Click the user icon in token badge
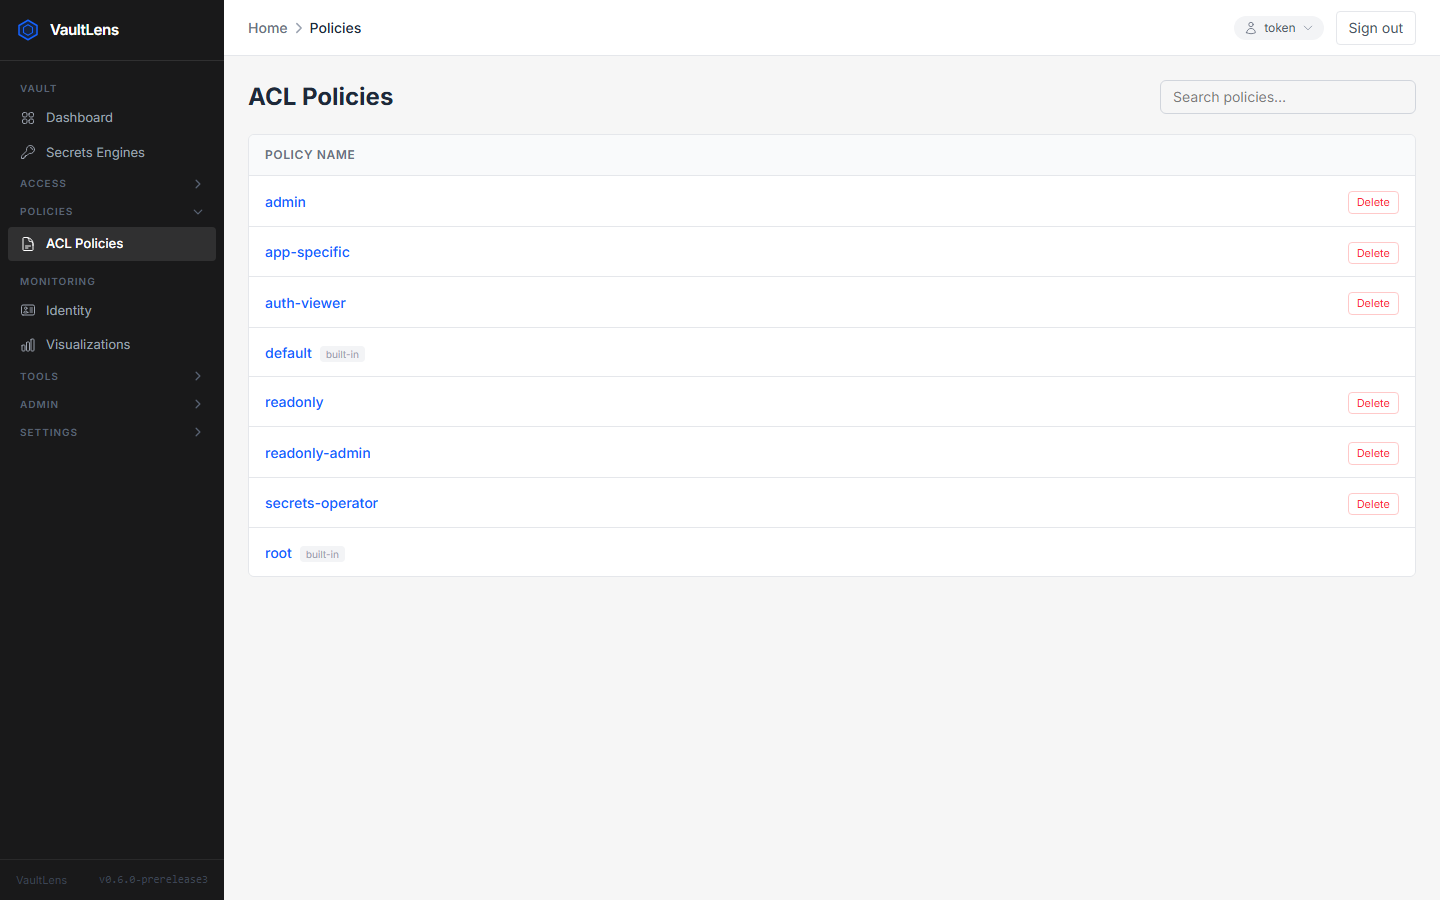Screen dimensions: 1440x900 [x=1250, y=28]
